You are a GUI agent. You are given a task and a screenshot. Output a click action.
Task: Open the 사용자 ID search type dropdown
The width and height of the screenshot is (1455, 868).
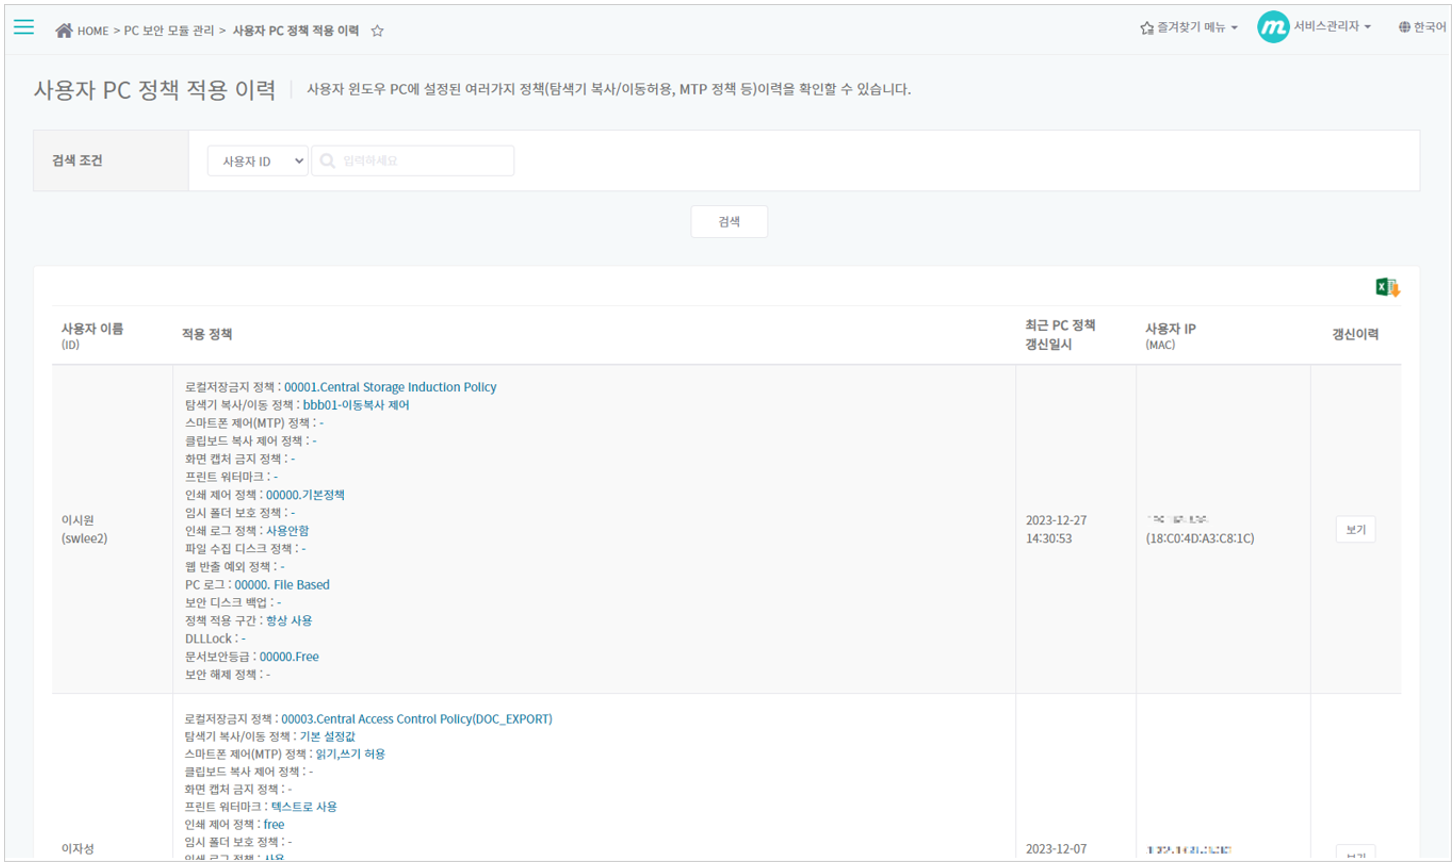point(258,161)
